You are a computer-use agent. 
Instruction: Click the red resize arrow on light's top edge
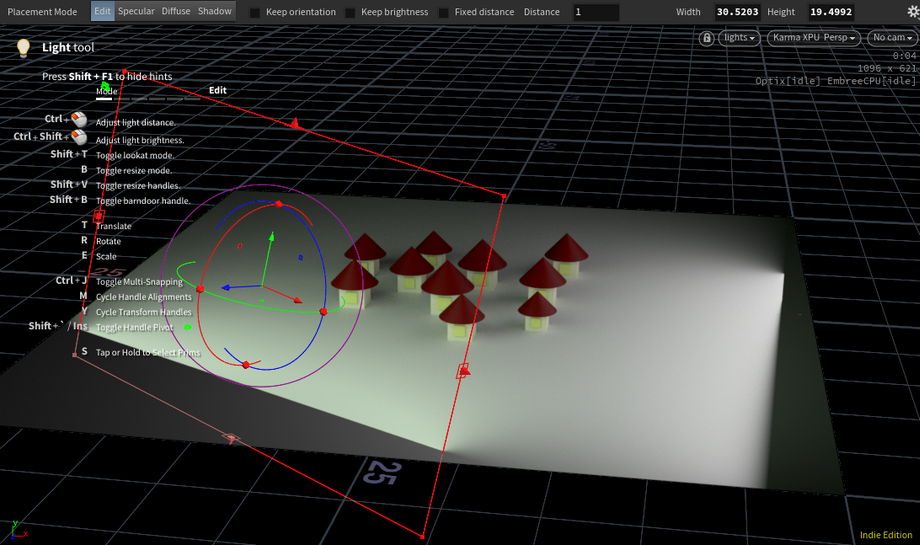pos(295,124)
